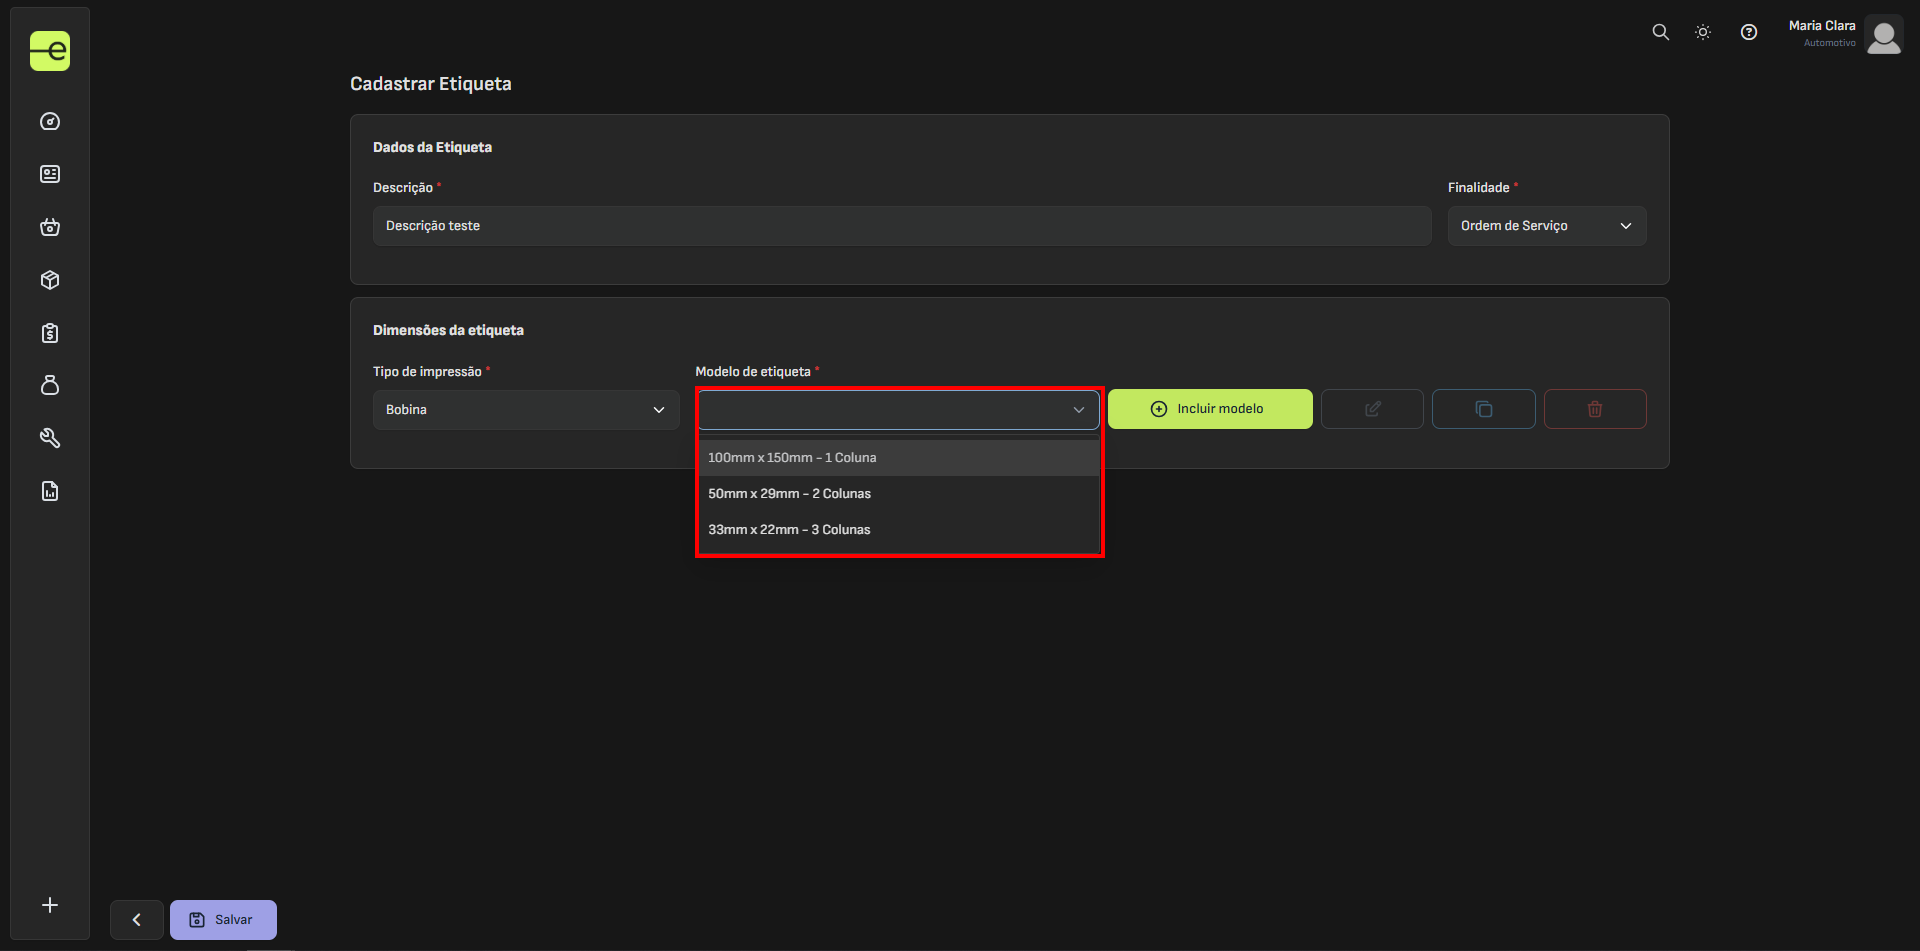Click the delete model trash button

click(x=1595, y=409)
